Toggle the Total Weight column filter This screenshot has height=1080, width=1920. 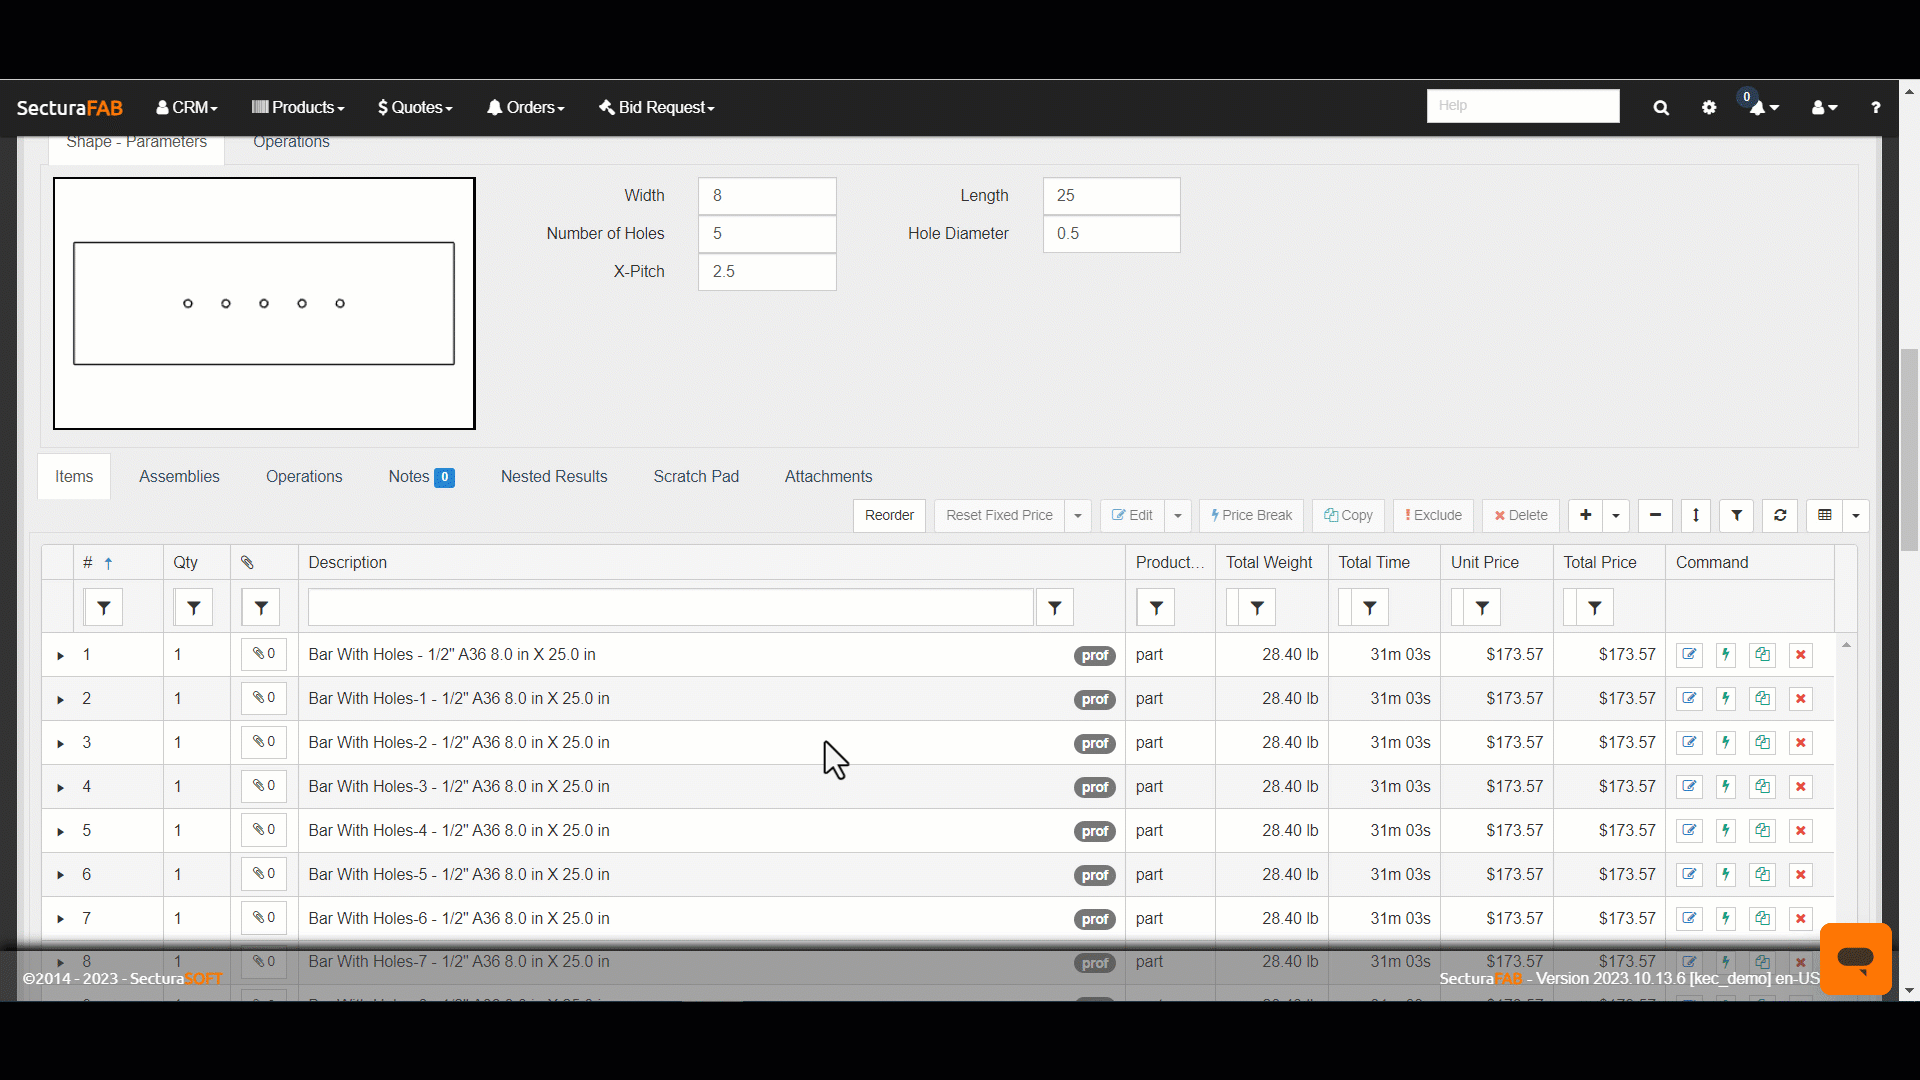(1257, 608)
